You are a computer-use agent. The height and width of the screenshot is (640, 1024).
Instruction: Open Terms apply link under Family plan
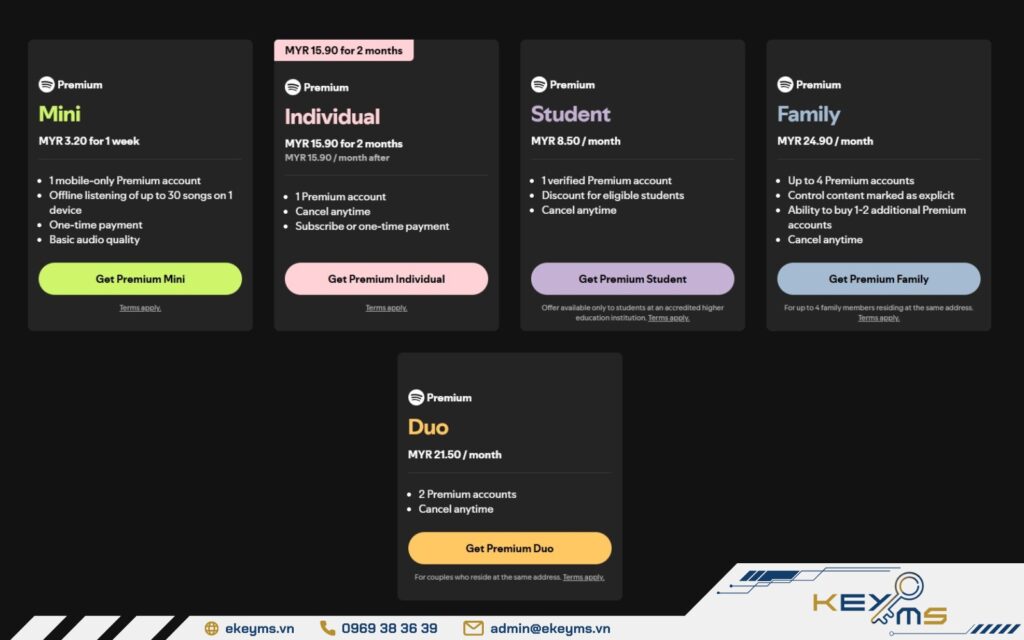878,318
